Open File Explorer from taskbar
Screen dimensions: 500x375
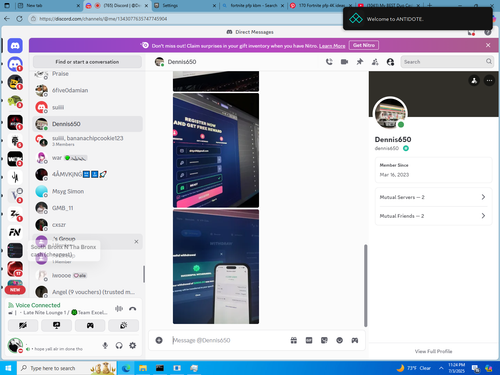(x=143, y=368)
